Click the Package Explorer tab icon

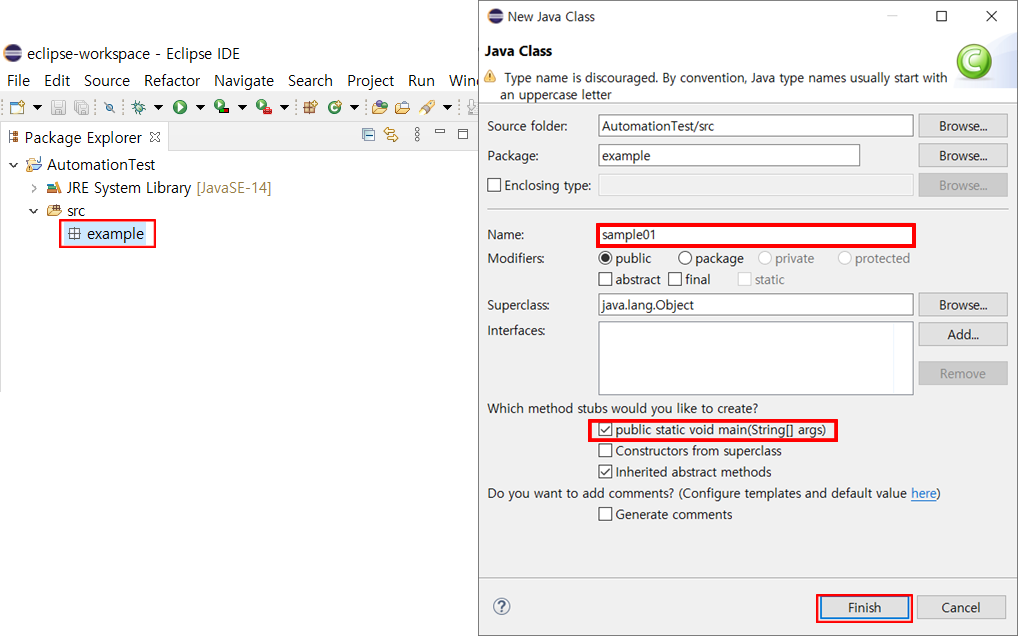coord(13,137)
